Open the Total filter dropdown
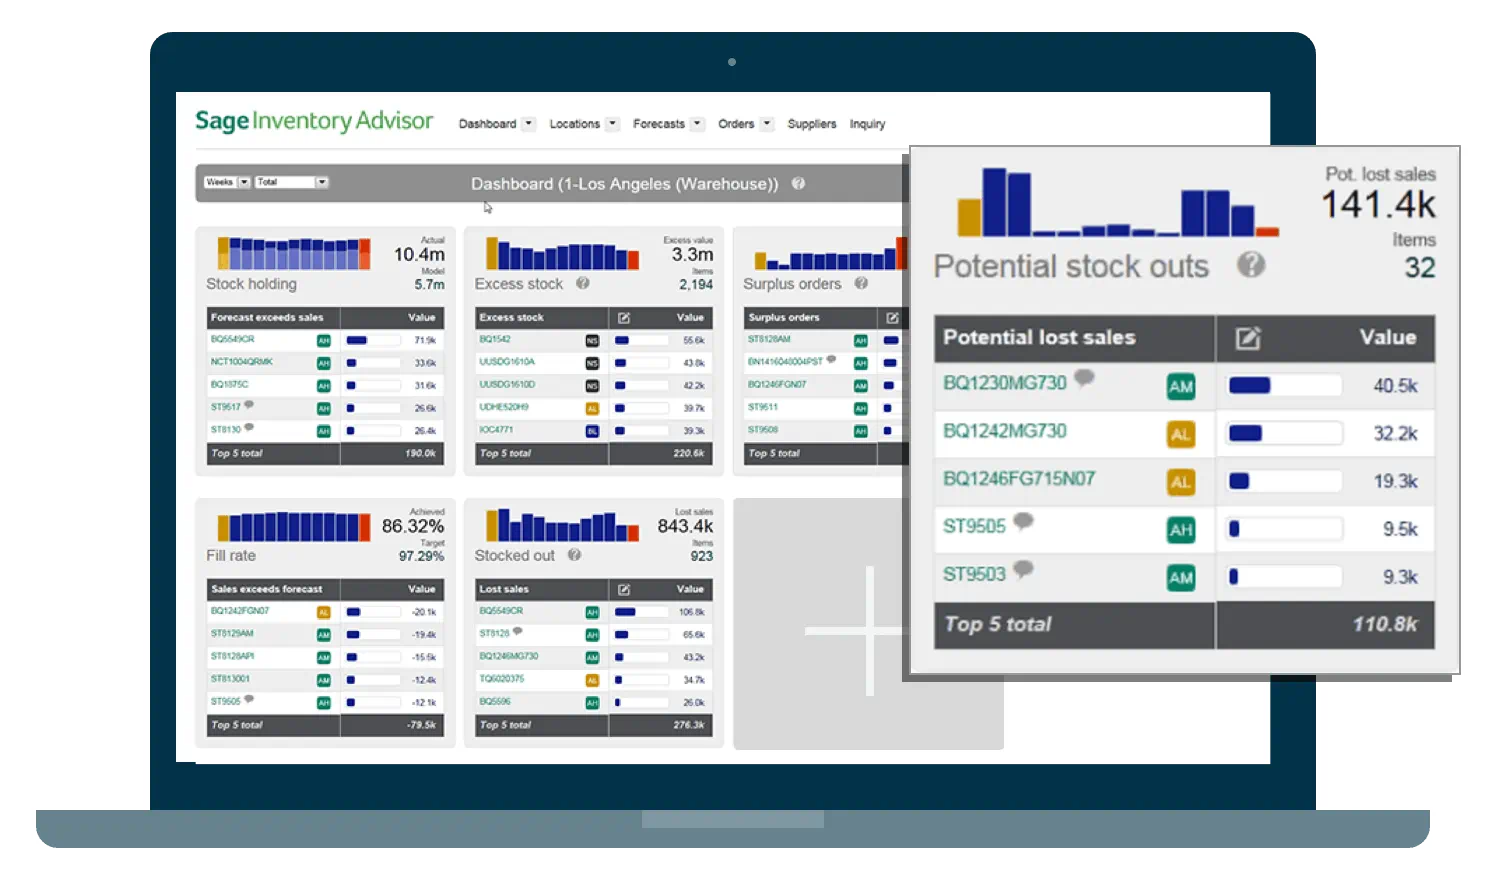 coord(291,182)
